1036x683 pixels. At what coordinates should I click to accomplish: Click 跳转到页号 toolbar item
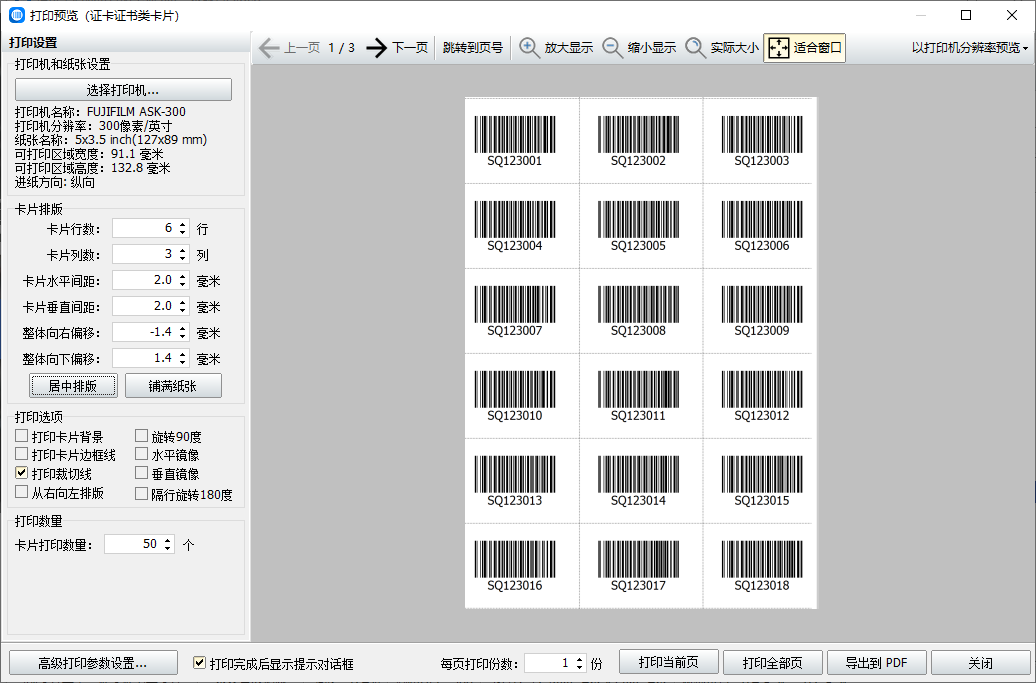click(472, 48)
